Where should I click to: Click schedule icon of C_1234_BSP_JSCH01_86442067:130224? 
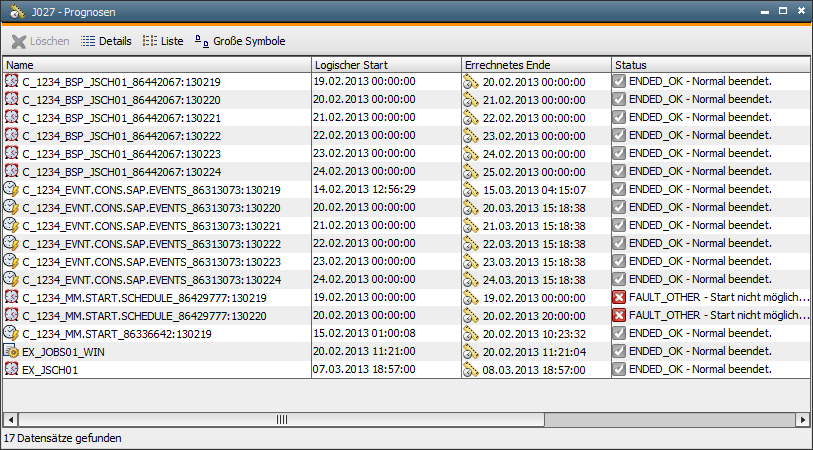(11, 171)
